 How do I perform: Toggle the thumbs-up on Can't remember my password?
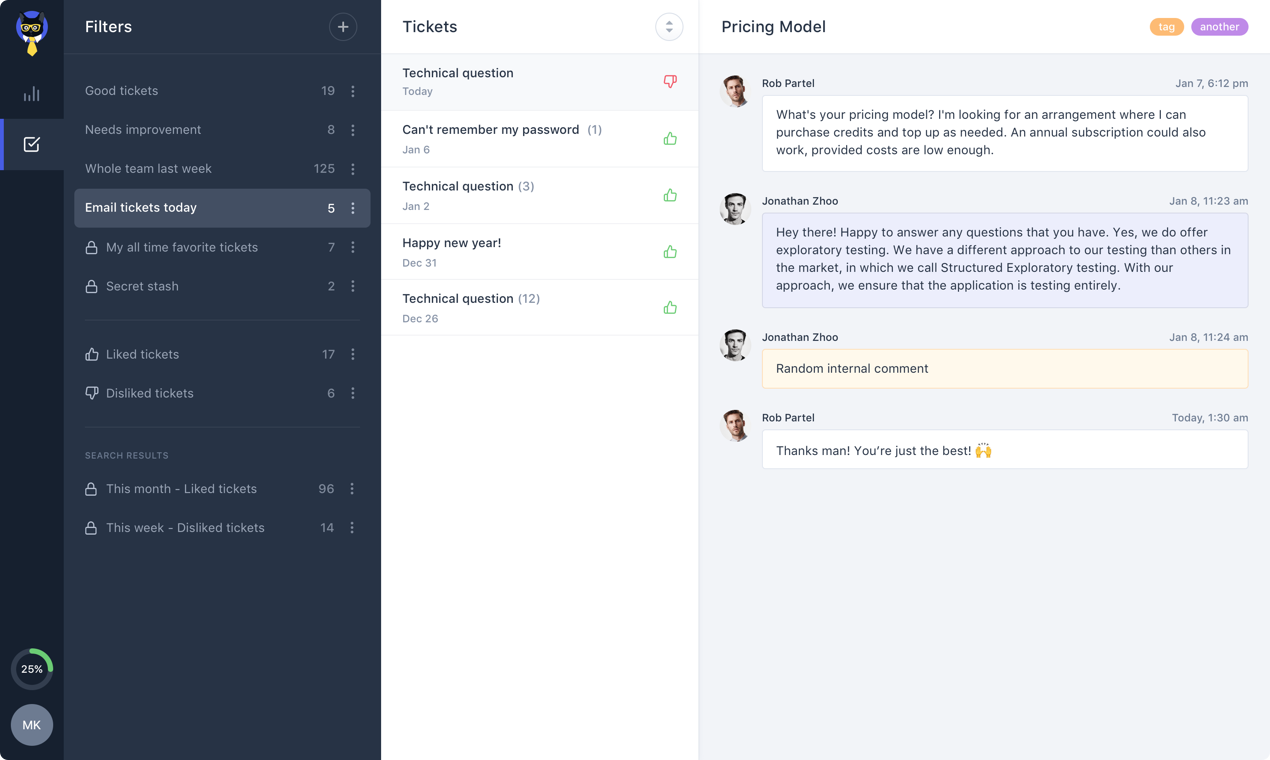pyautogui.click(x=669, y=138)
